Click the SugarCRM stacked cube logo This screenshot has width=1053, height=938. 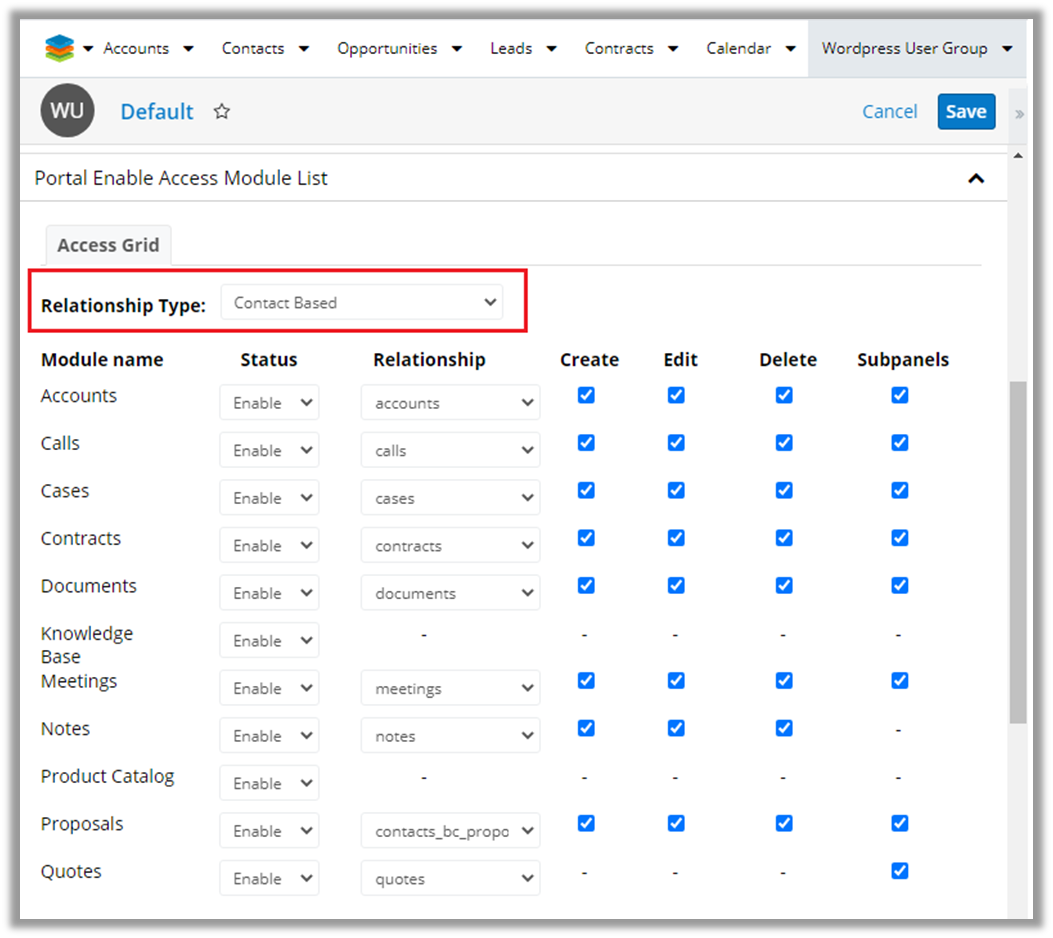60,48
